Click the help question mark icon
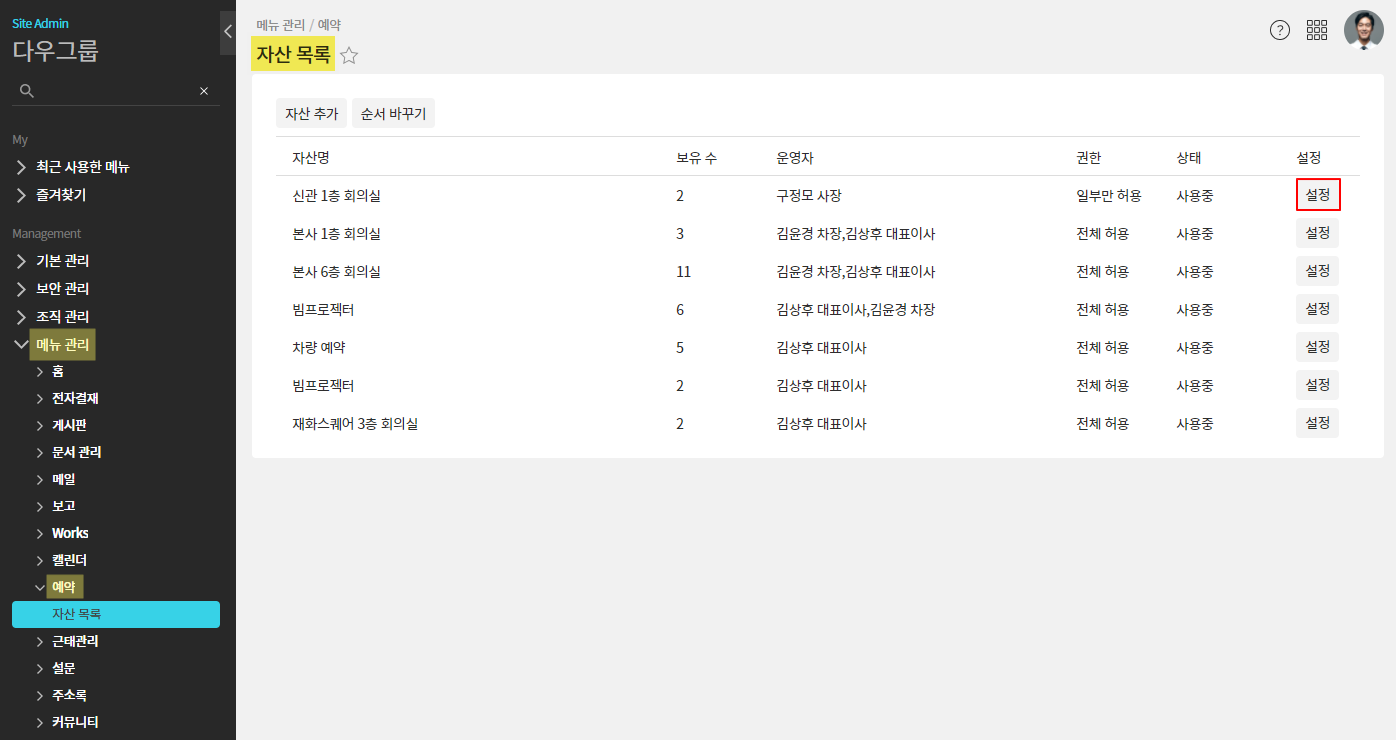This screenshot has height=740, width=1396. [1280, 30]
